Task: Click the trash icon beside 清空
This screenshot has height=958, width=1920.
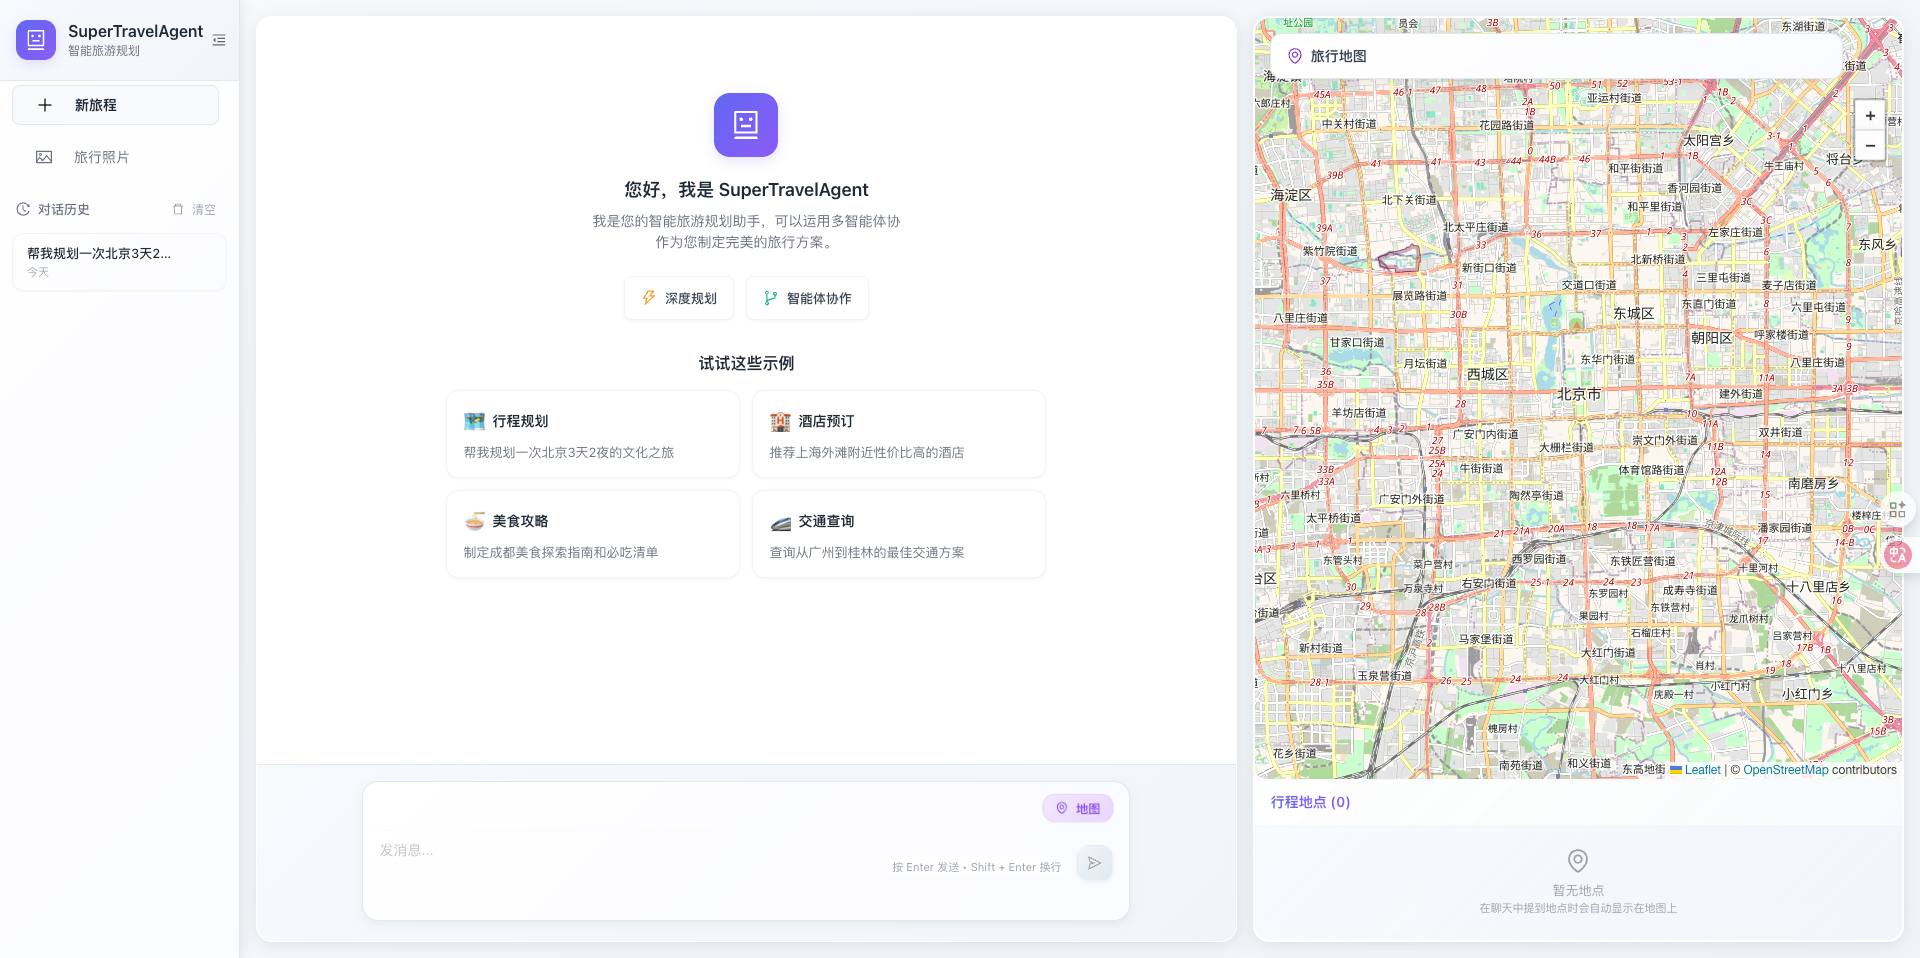Action: 178,209
